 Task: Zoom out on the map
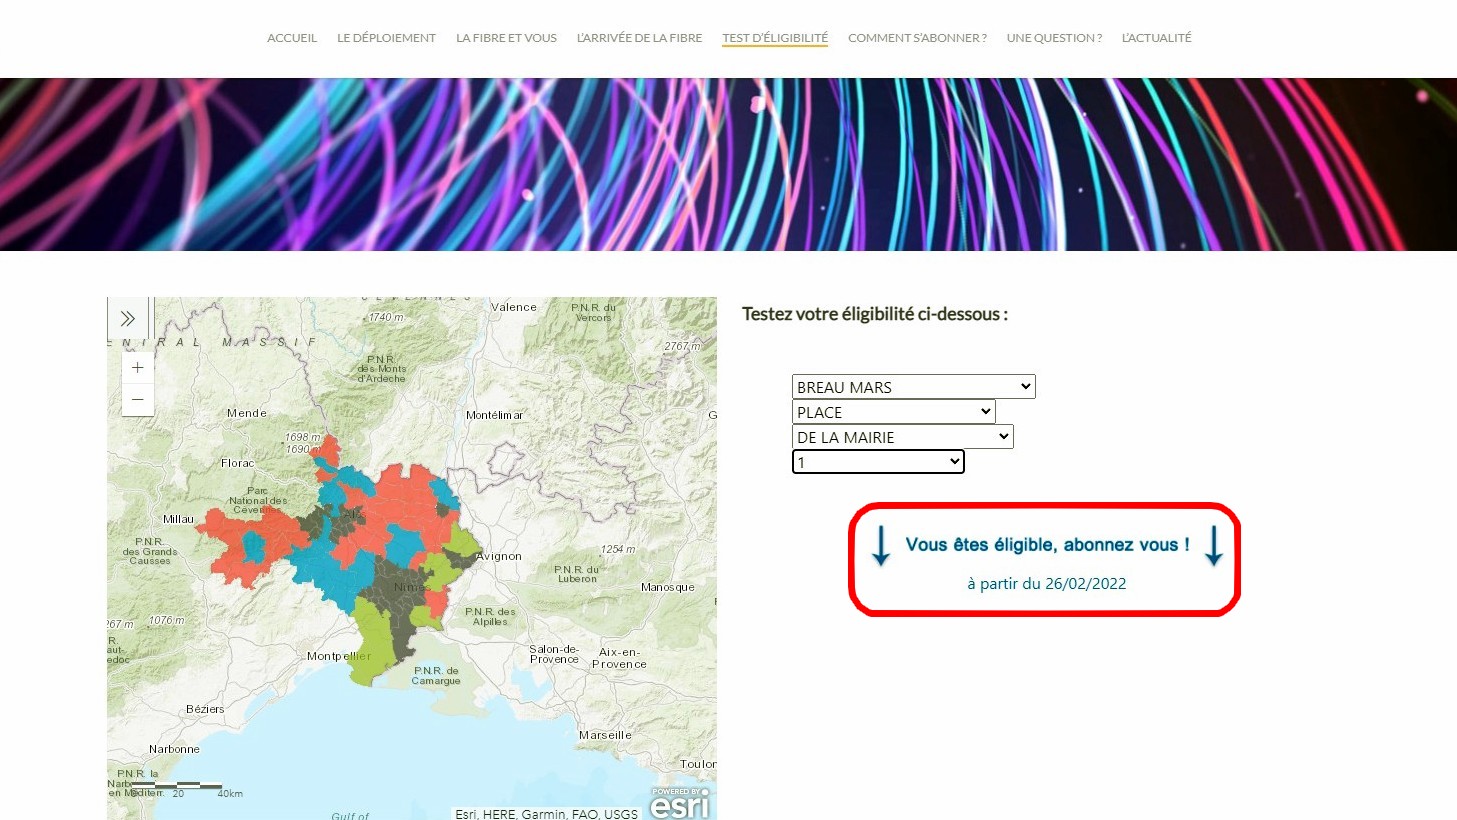(x=138, y=400)
